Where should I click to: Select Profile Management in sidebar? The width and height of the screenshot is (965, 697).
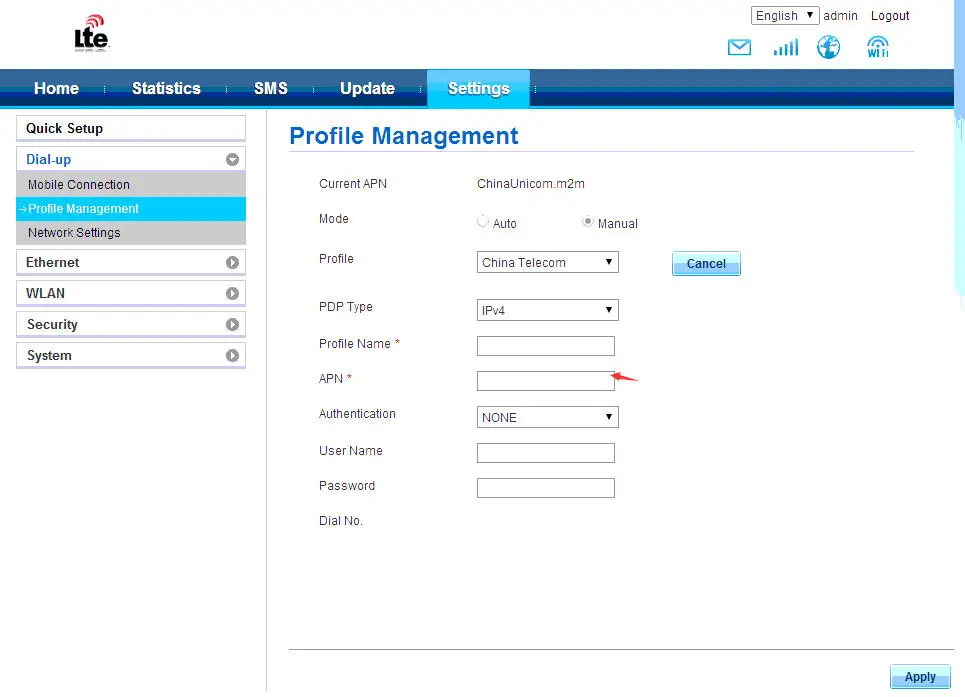click(130, 209)
